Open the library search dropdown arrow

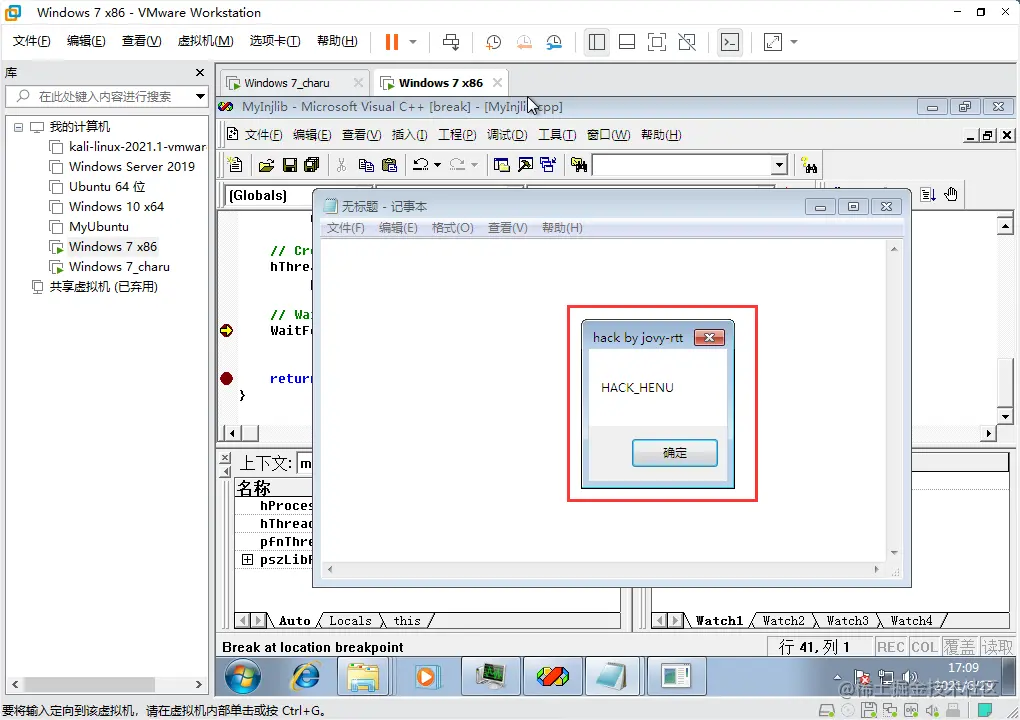[x=200, y=96]
